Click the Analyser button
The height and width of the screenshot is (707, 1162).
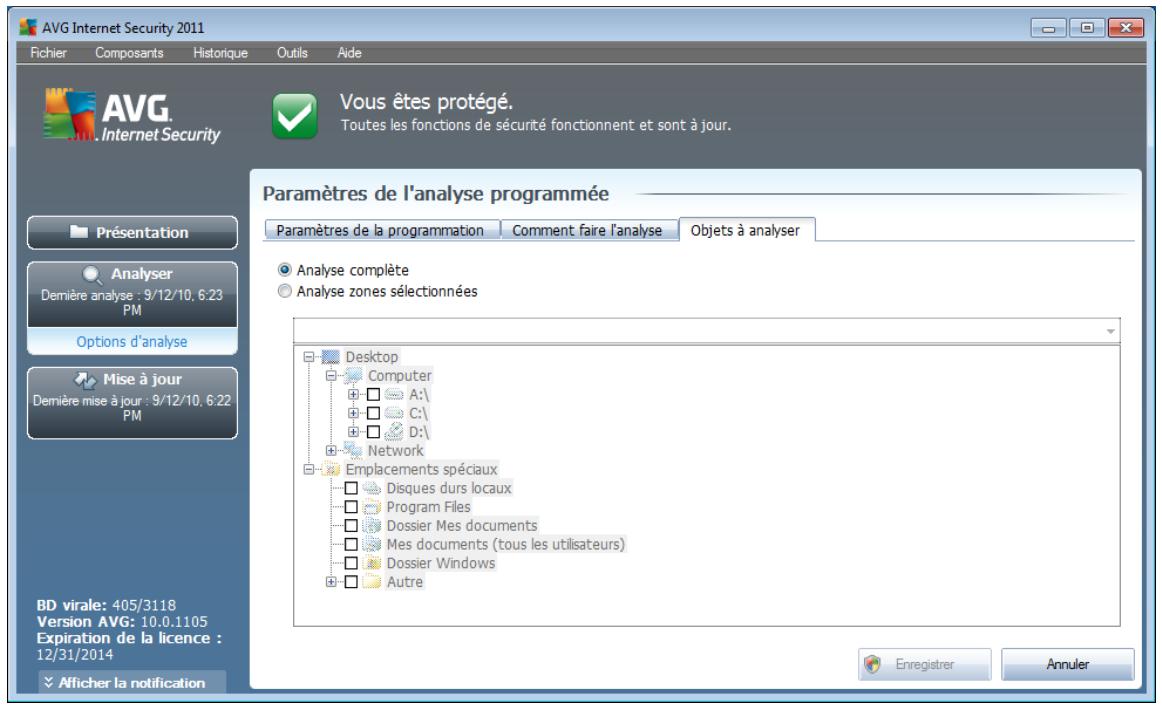133,294
